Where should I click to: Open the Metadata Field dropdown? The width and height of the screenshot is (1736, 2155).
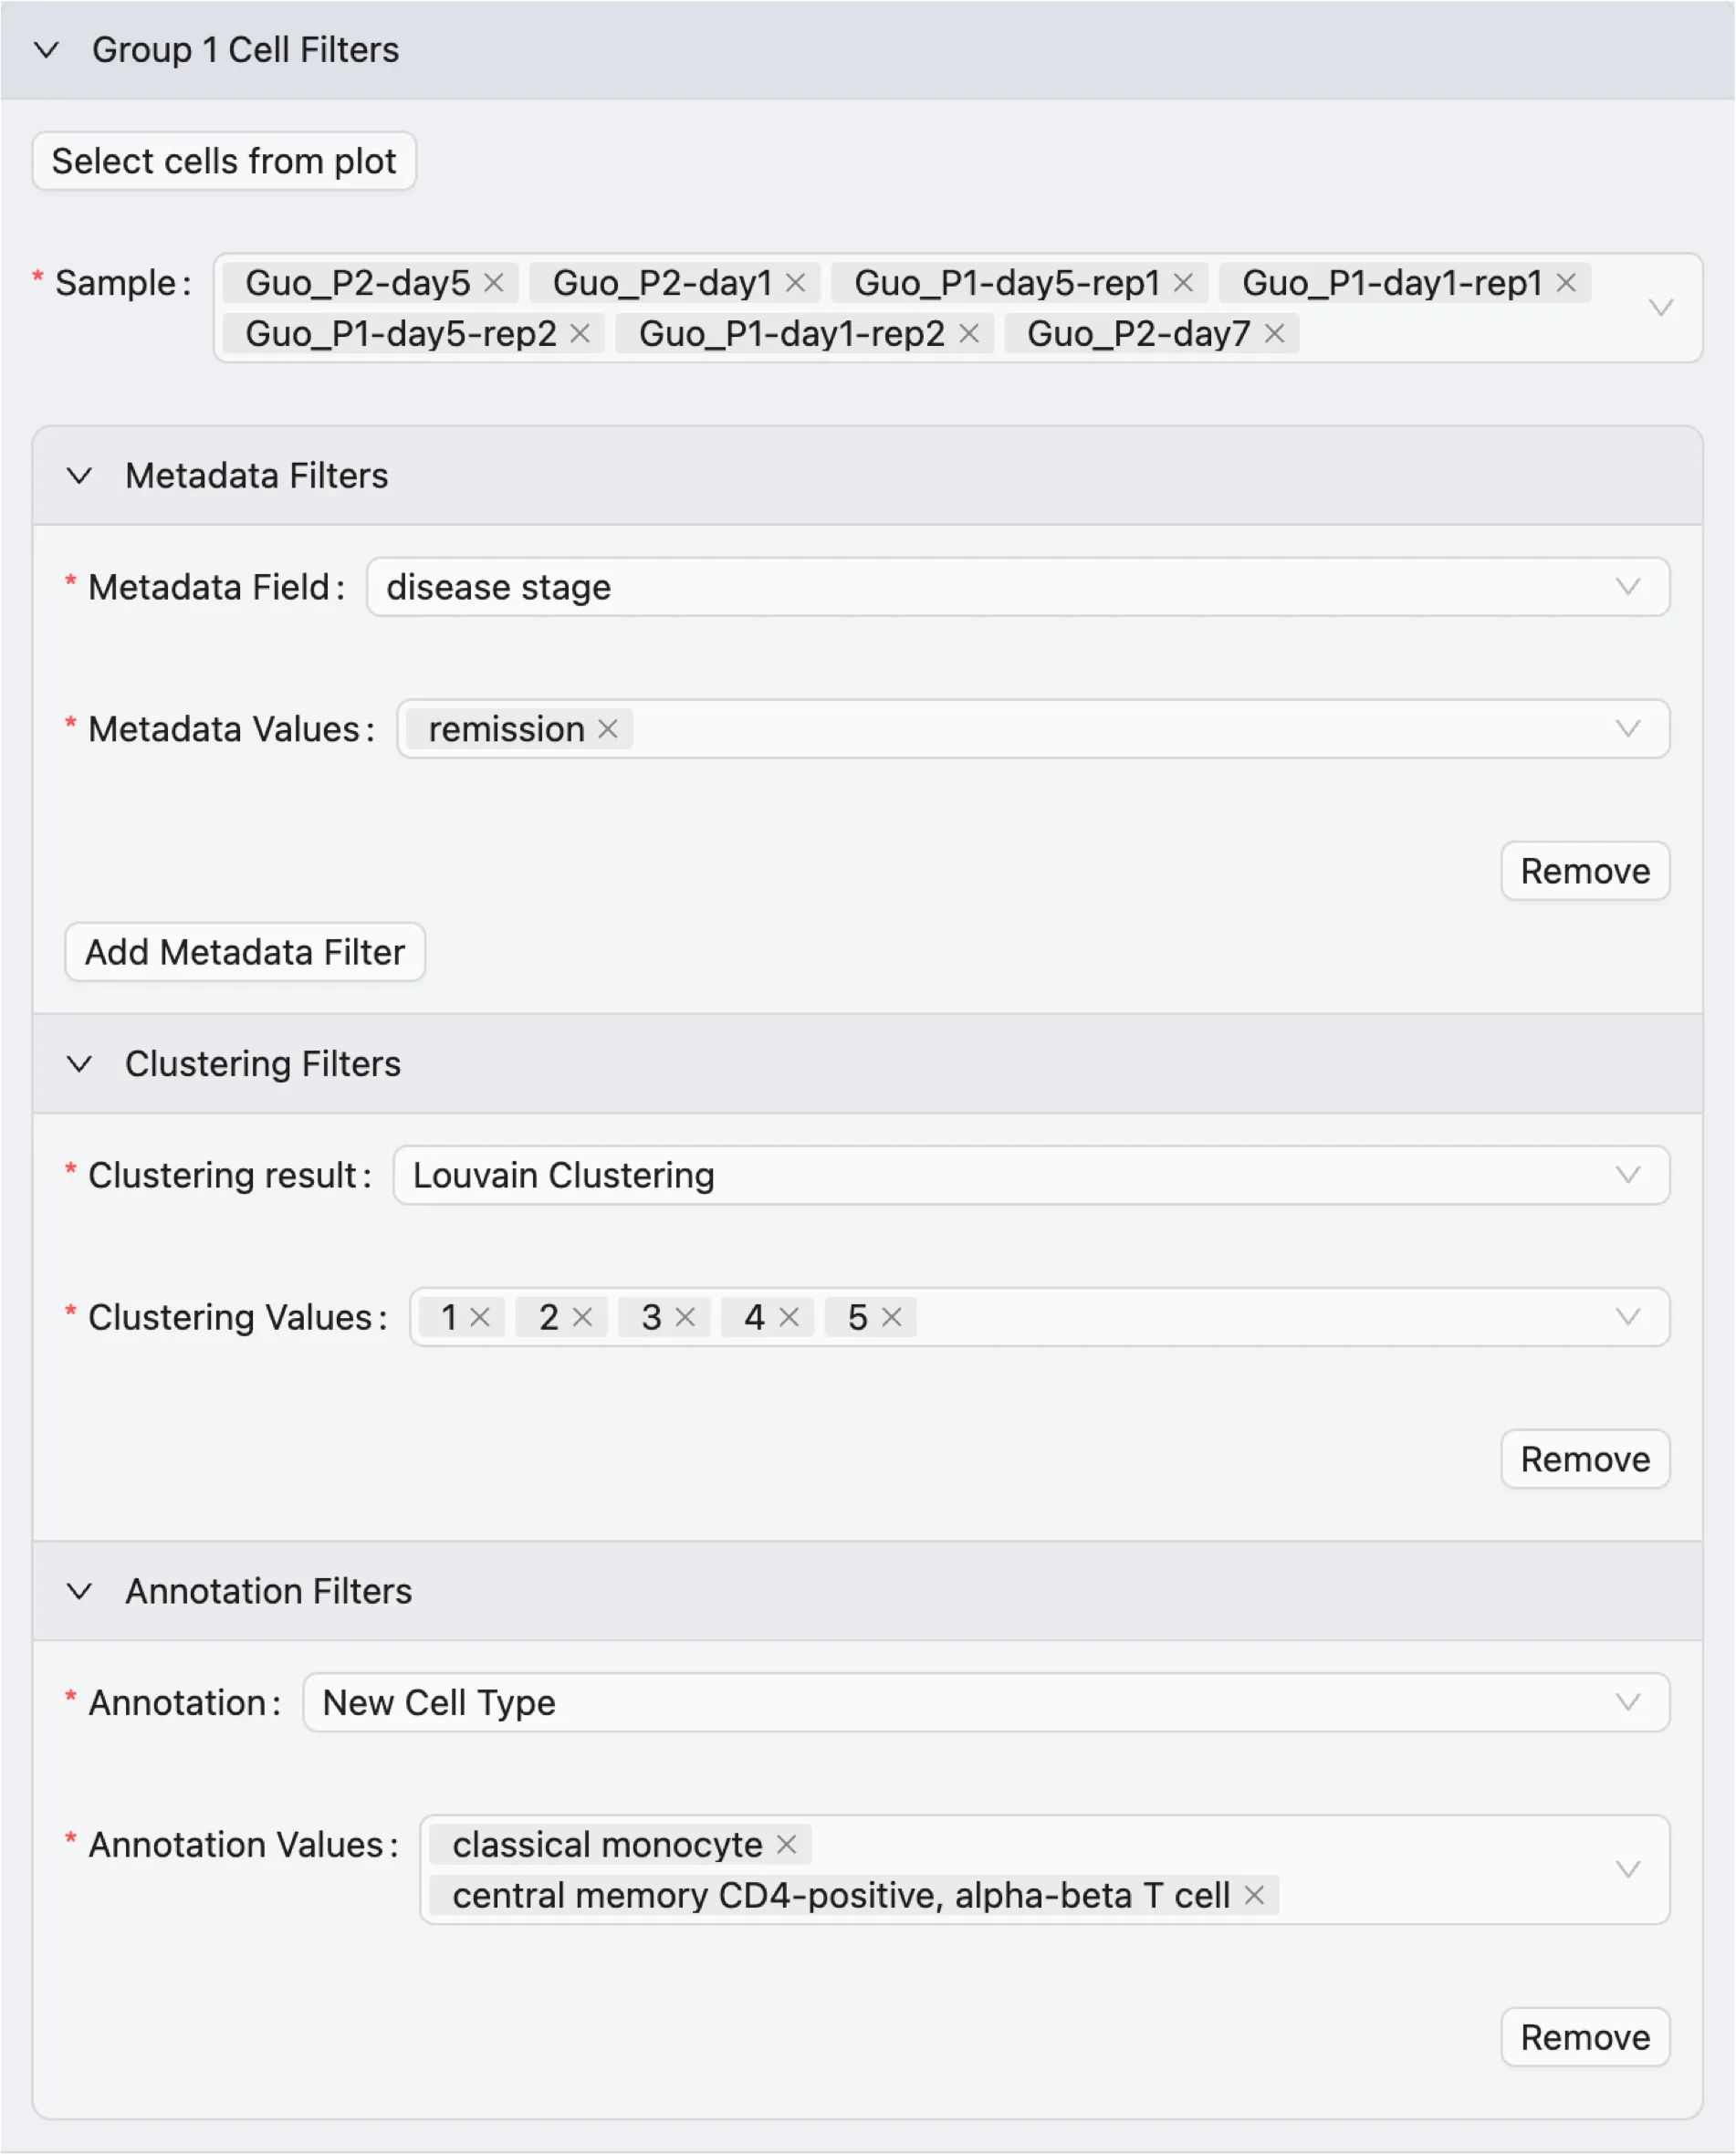pyautogui.click(x=1017, y=587)
